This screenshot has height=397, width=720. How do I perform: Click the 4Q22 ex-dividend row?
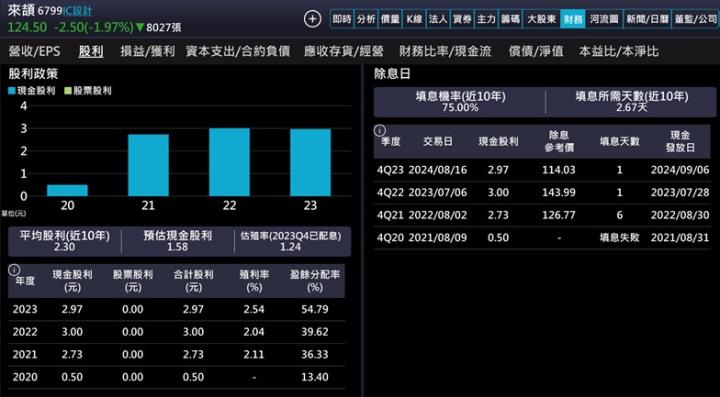542,193
